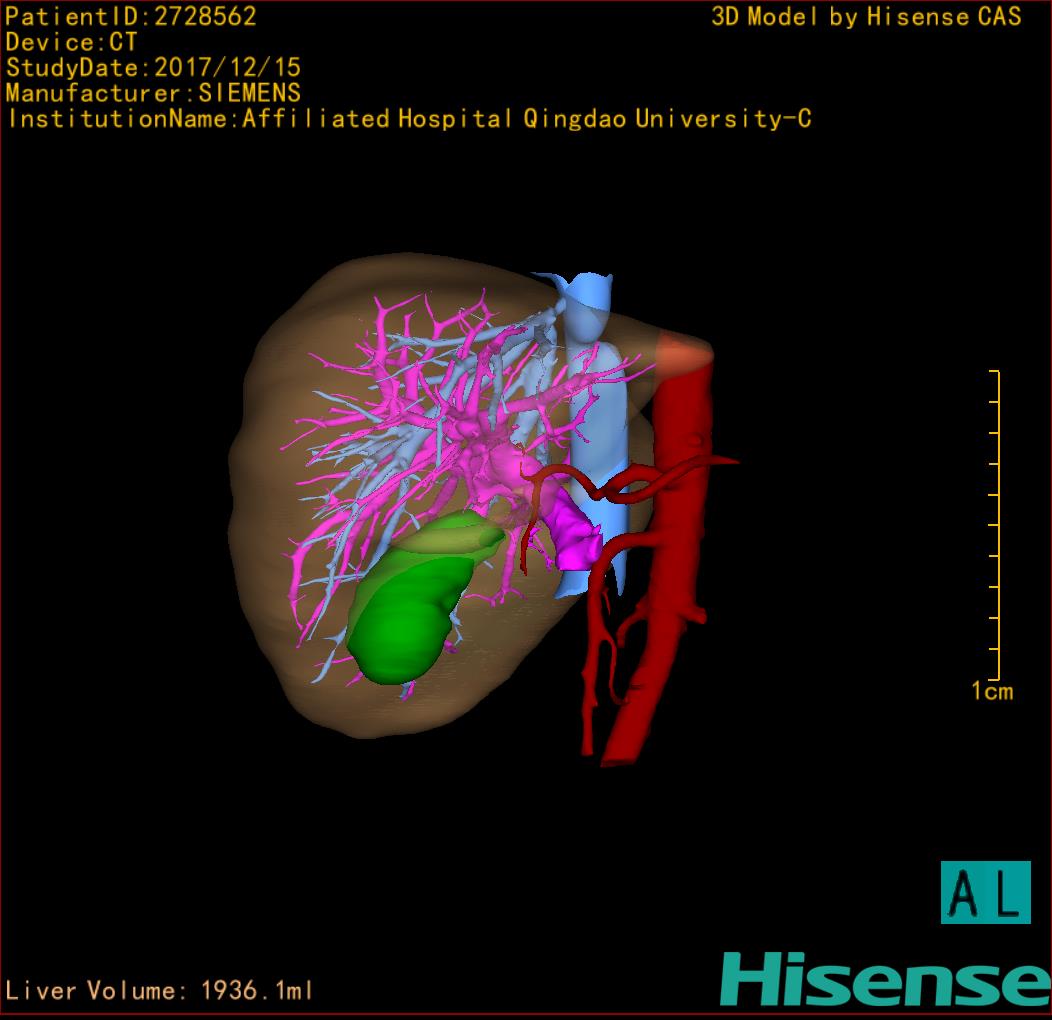Viewport: 1052px width, 1020px height.
Task: Click the '3D Model by Hisense CAS' text
Action: pos(866,16)
